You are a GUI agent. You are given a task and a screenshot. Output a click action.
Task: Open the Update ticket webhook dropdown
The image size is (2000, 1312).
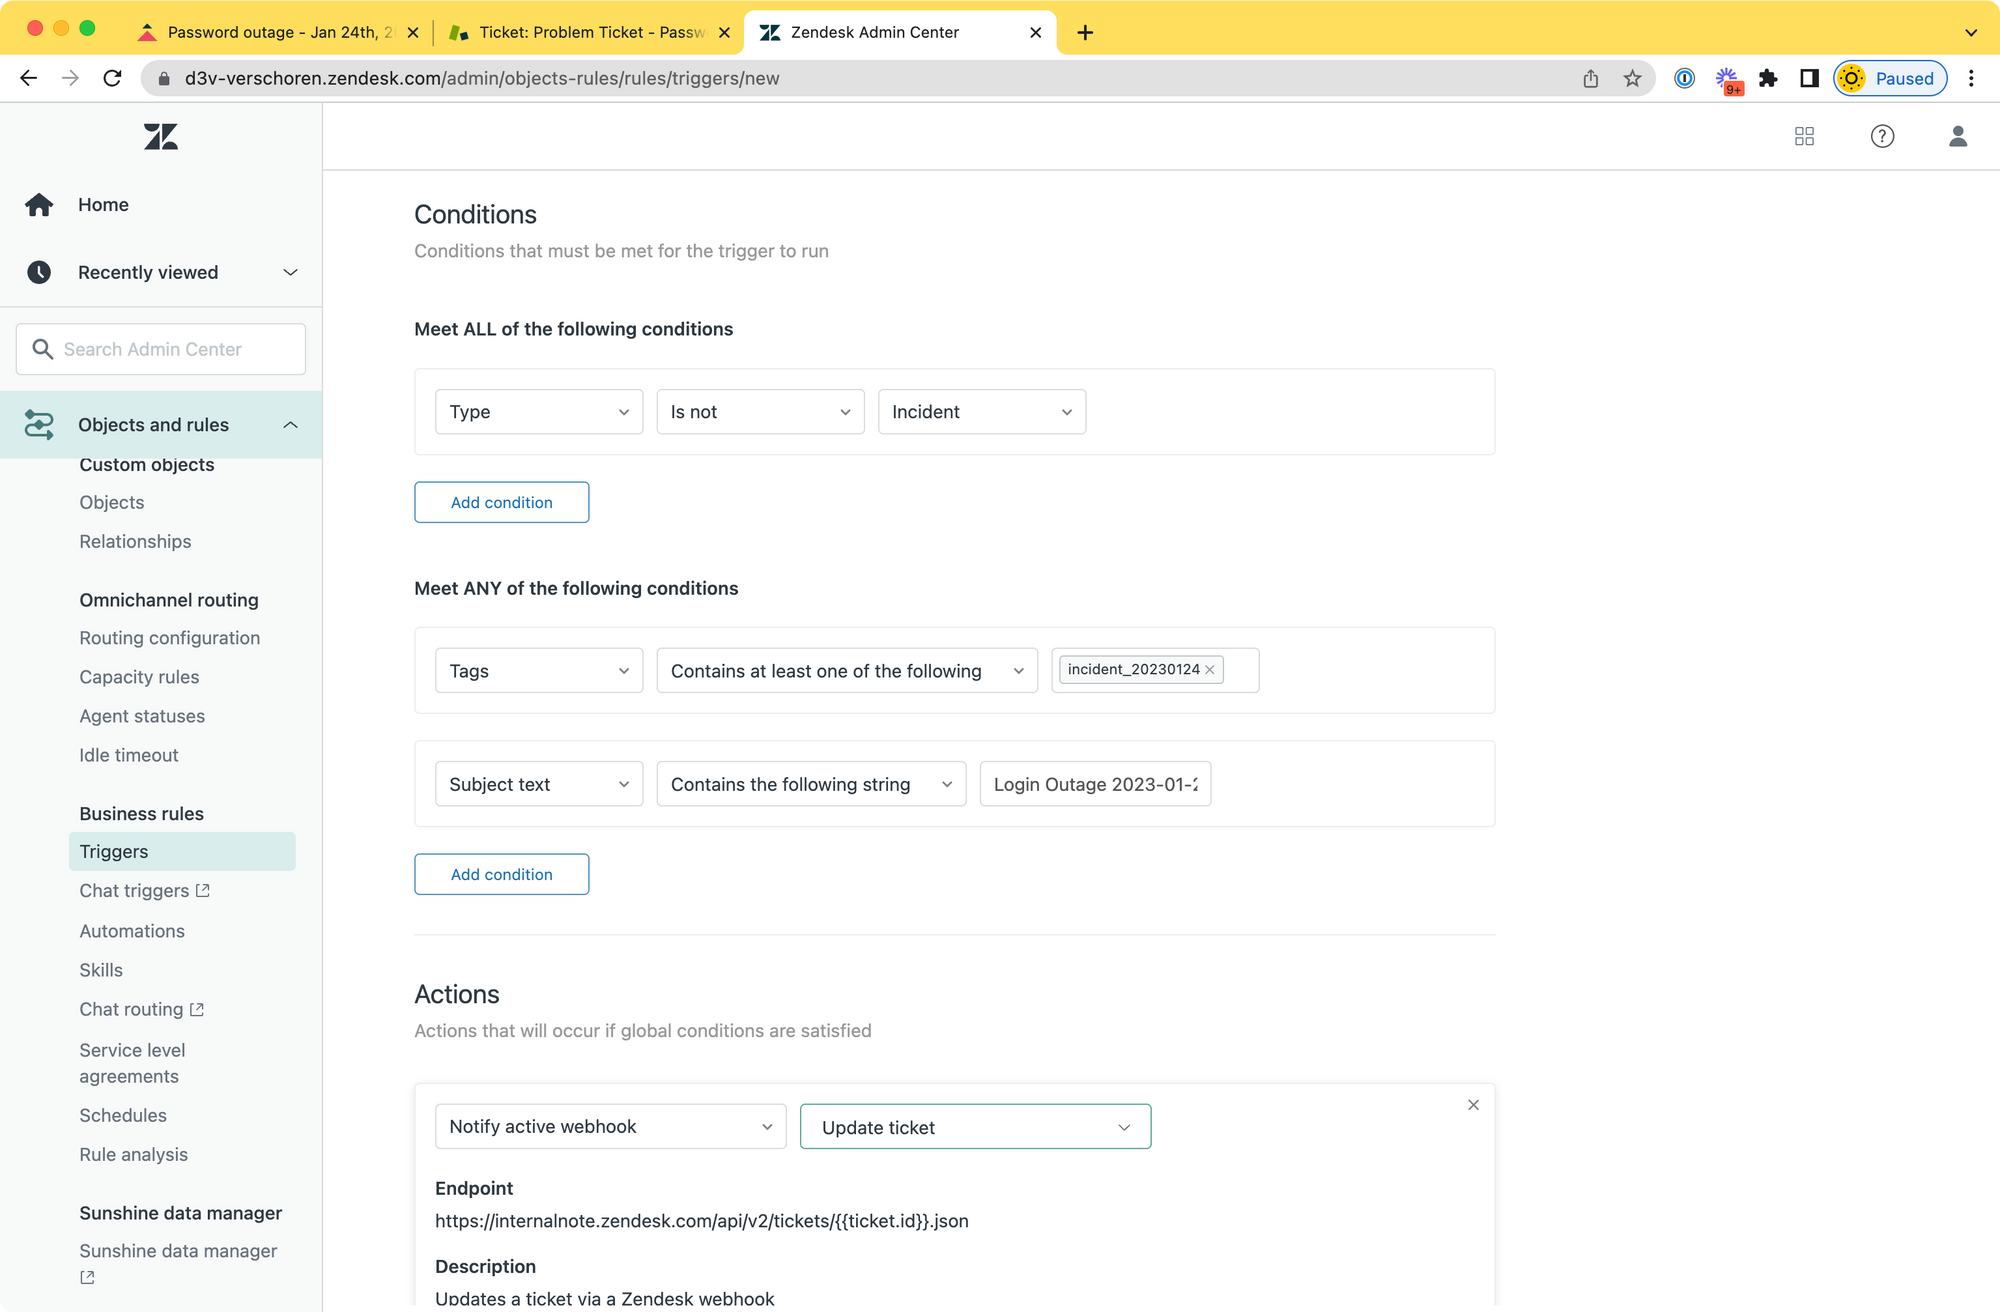[x=975, y=1127]
